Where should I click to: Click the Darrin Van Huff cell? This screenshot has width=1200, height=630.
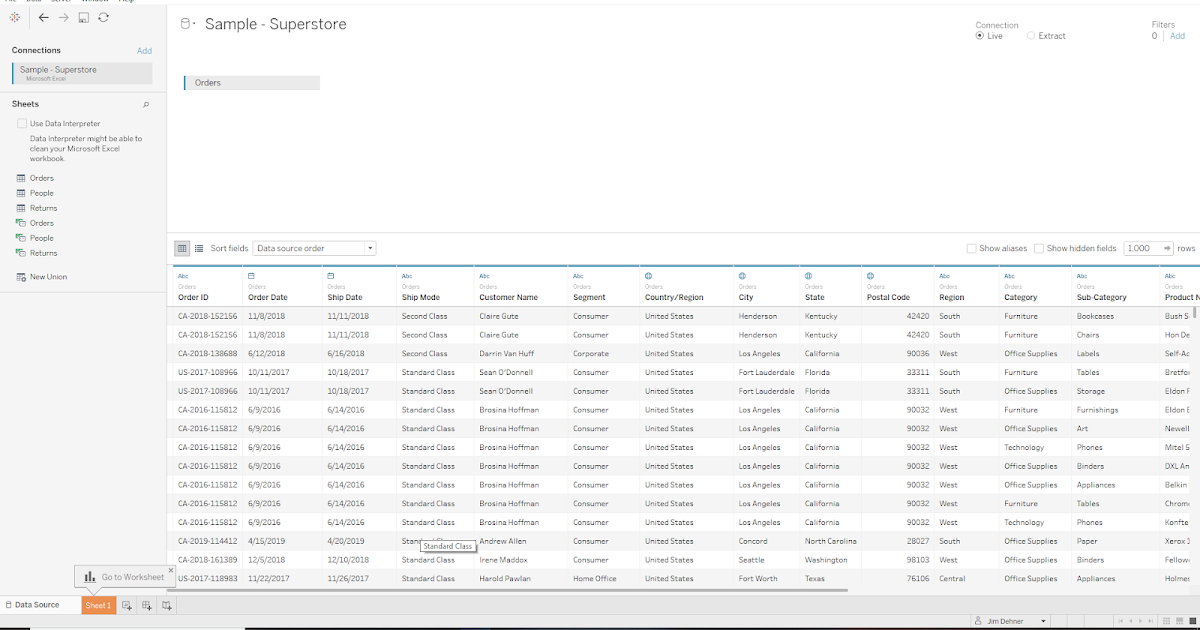coord(508,354)
